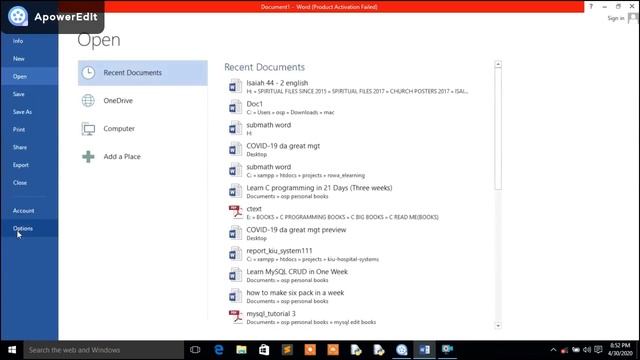Viewport: 640px width, 360px height.
Task: Click the volume speaker tray icon
Action: click(x=587, y=350)
